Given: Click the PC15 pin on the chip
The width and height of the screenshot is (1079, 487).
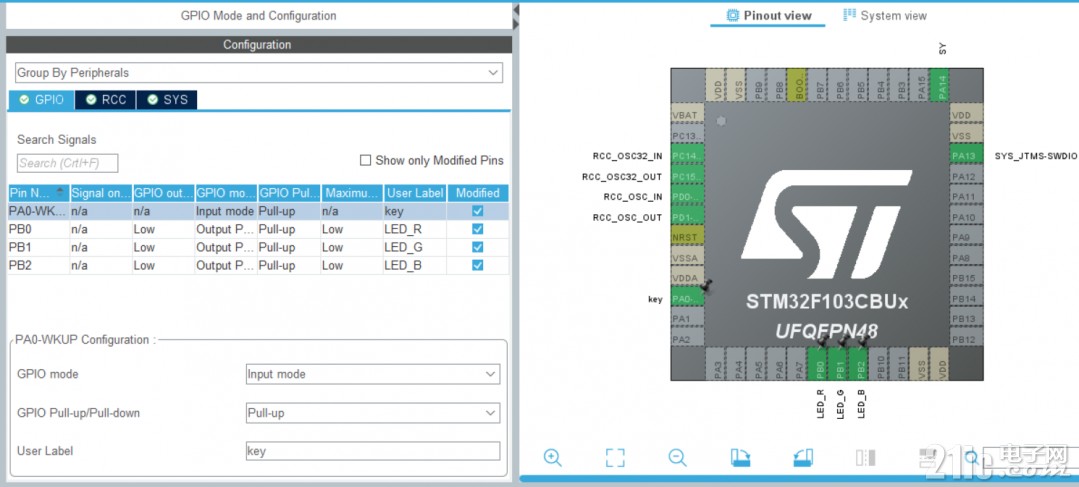Looking at the screenshot, I should point(687,177).
